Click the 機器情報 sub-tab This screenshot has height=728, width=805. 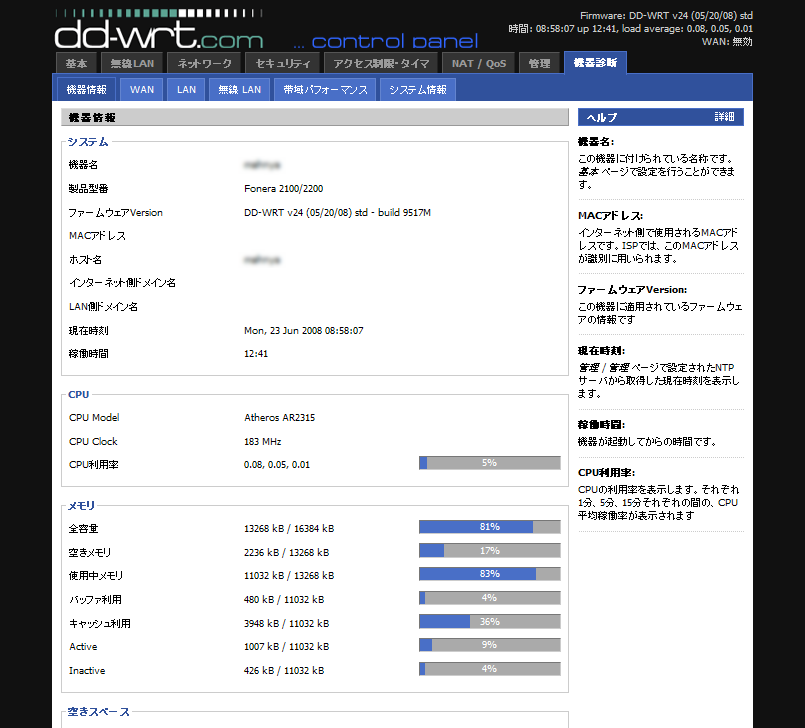pyautogui.click(x=87, y=90)
